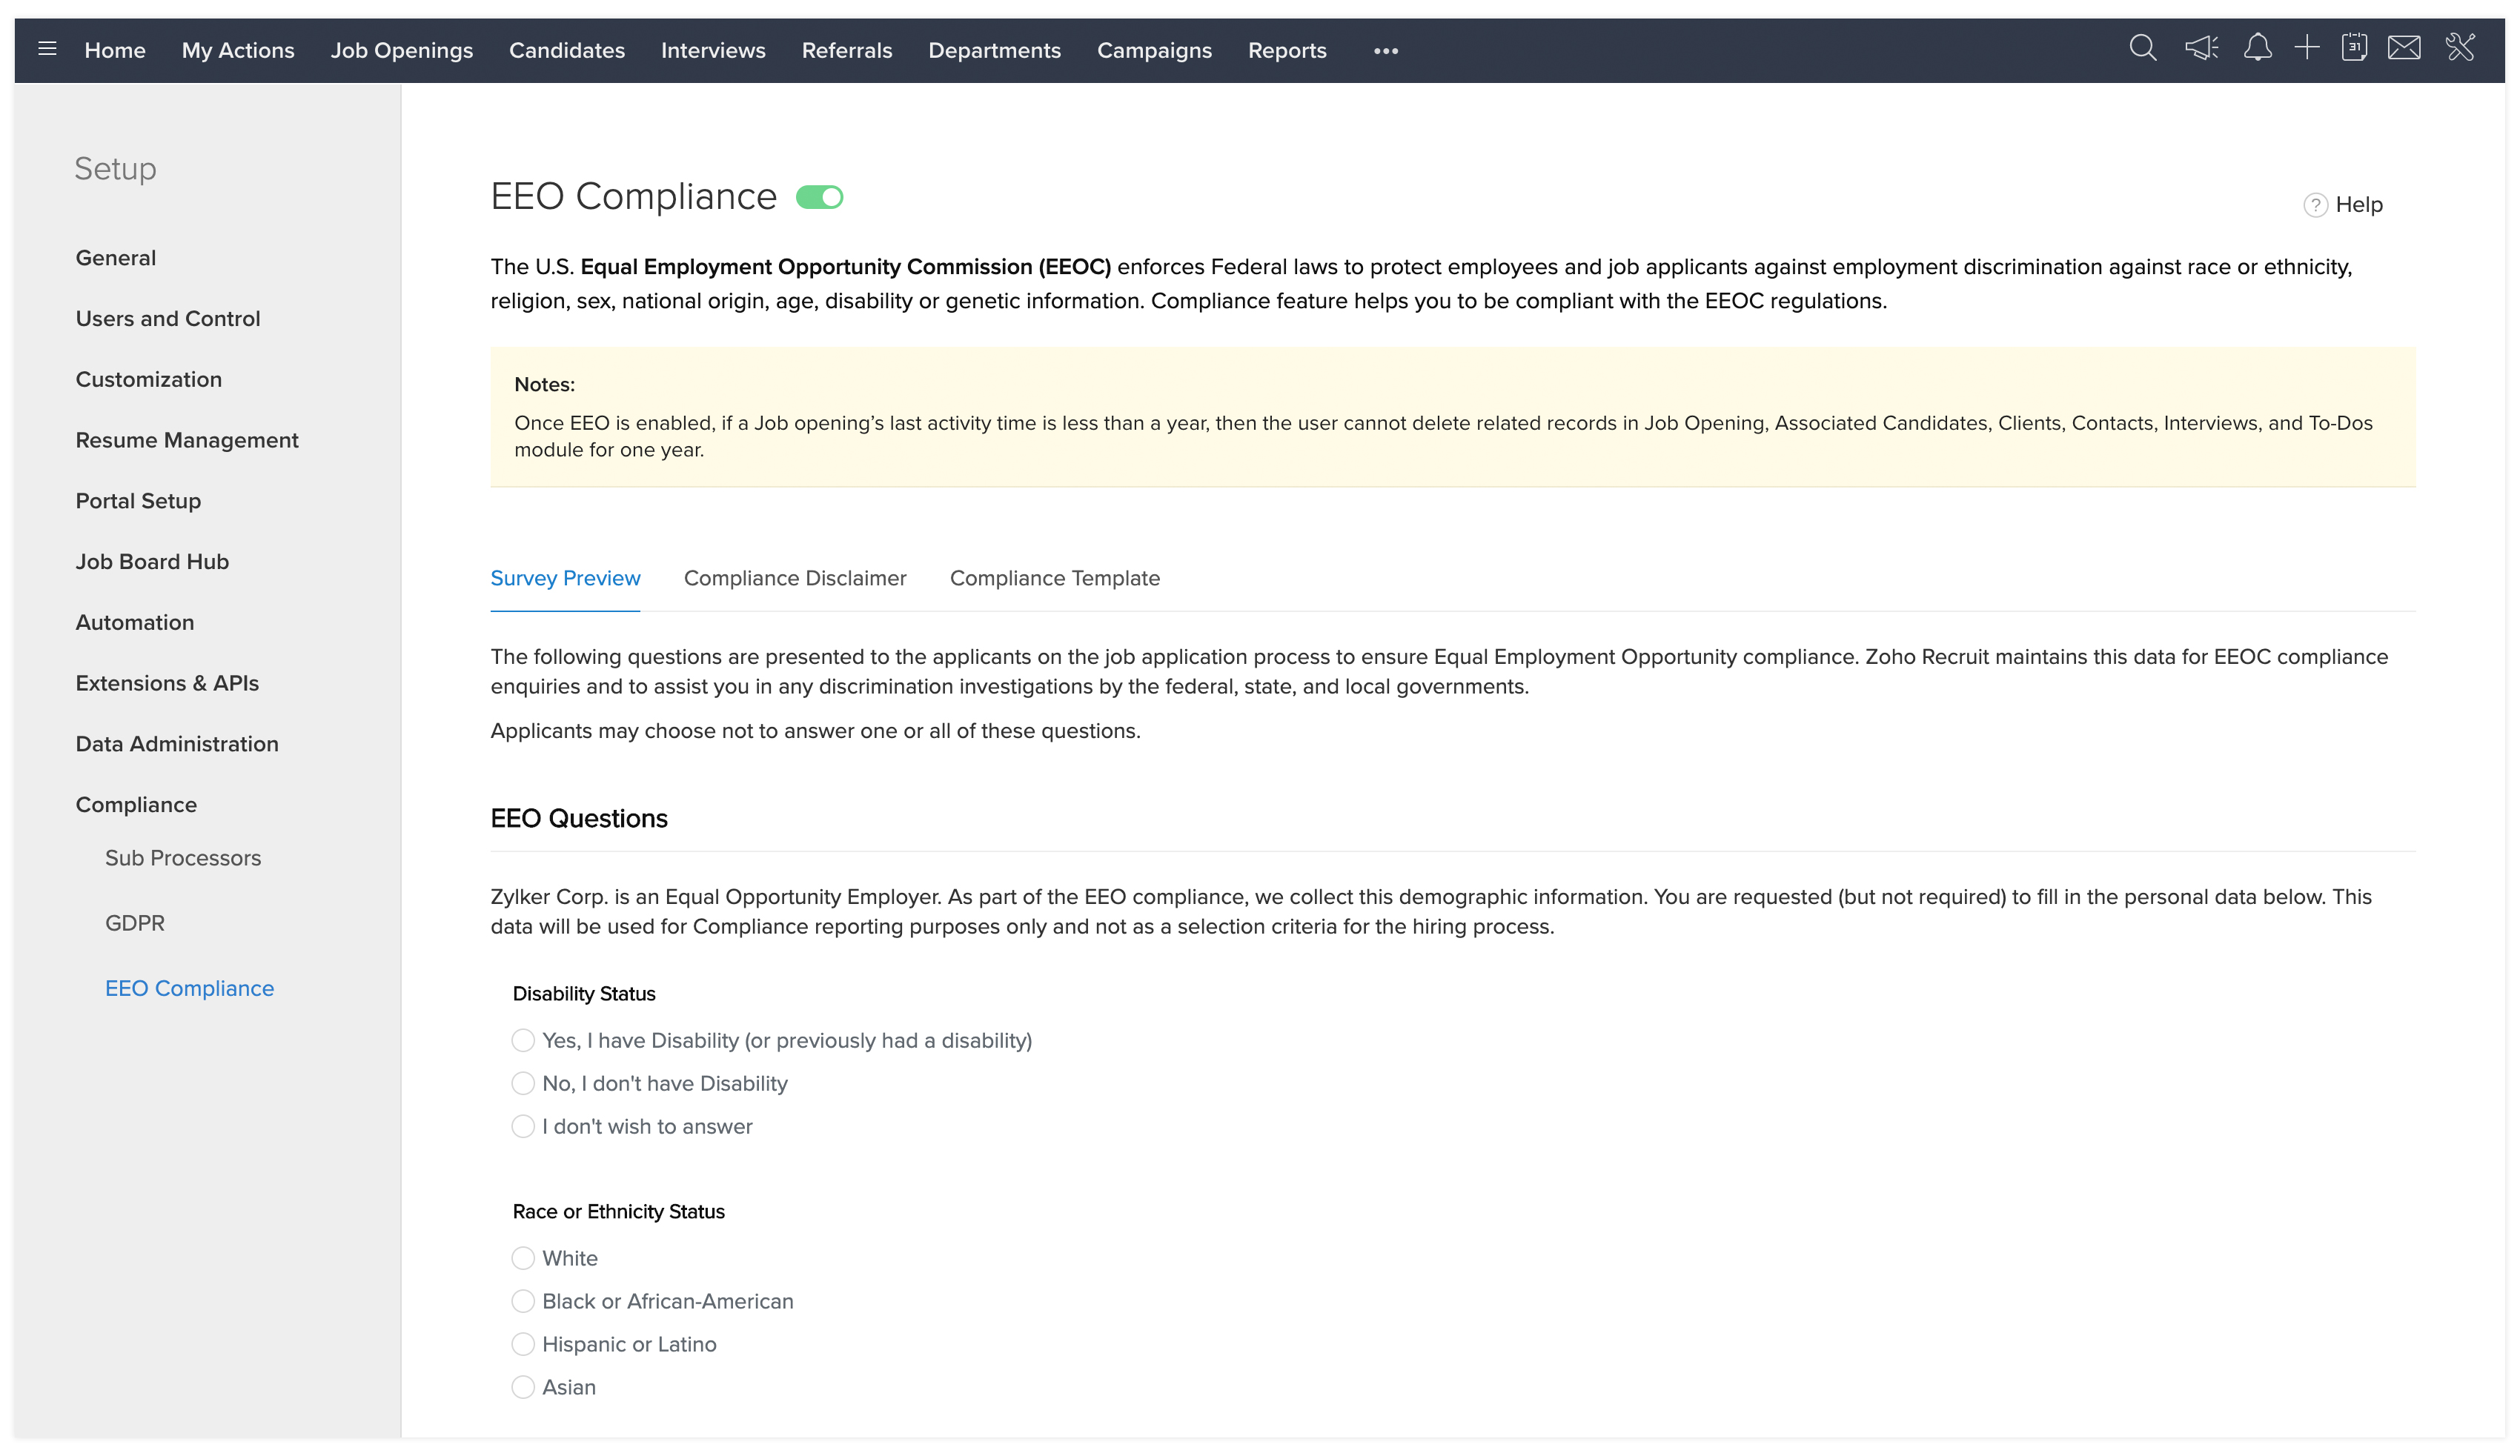Switch to the Compliance Template tab
The width and height of the screenshot is (2520, 1456).
(x=1055, y=579)
